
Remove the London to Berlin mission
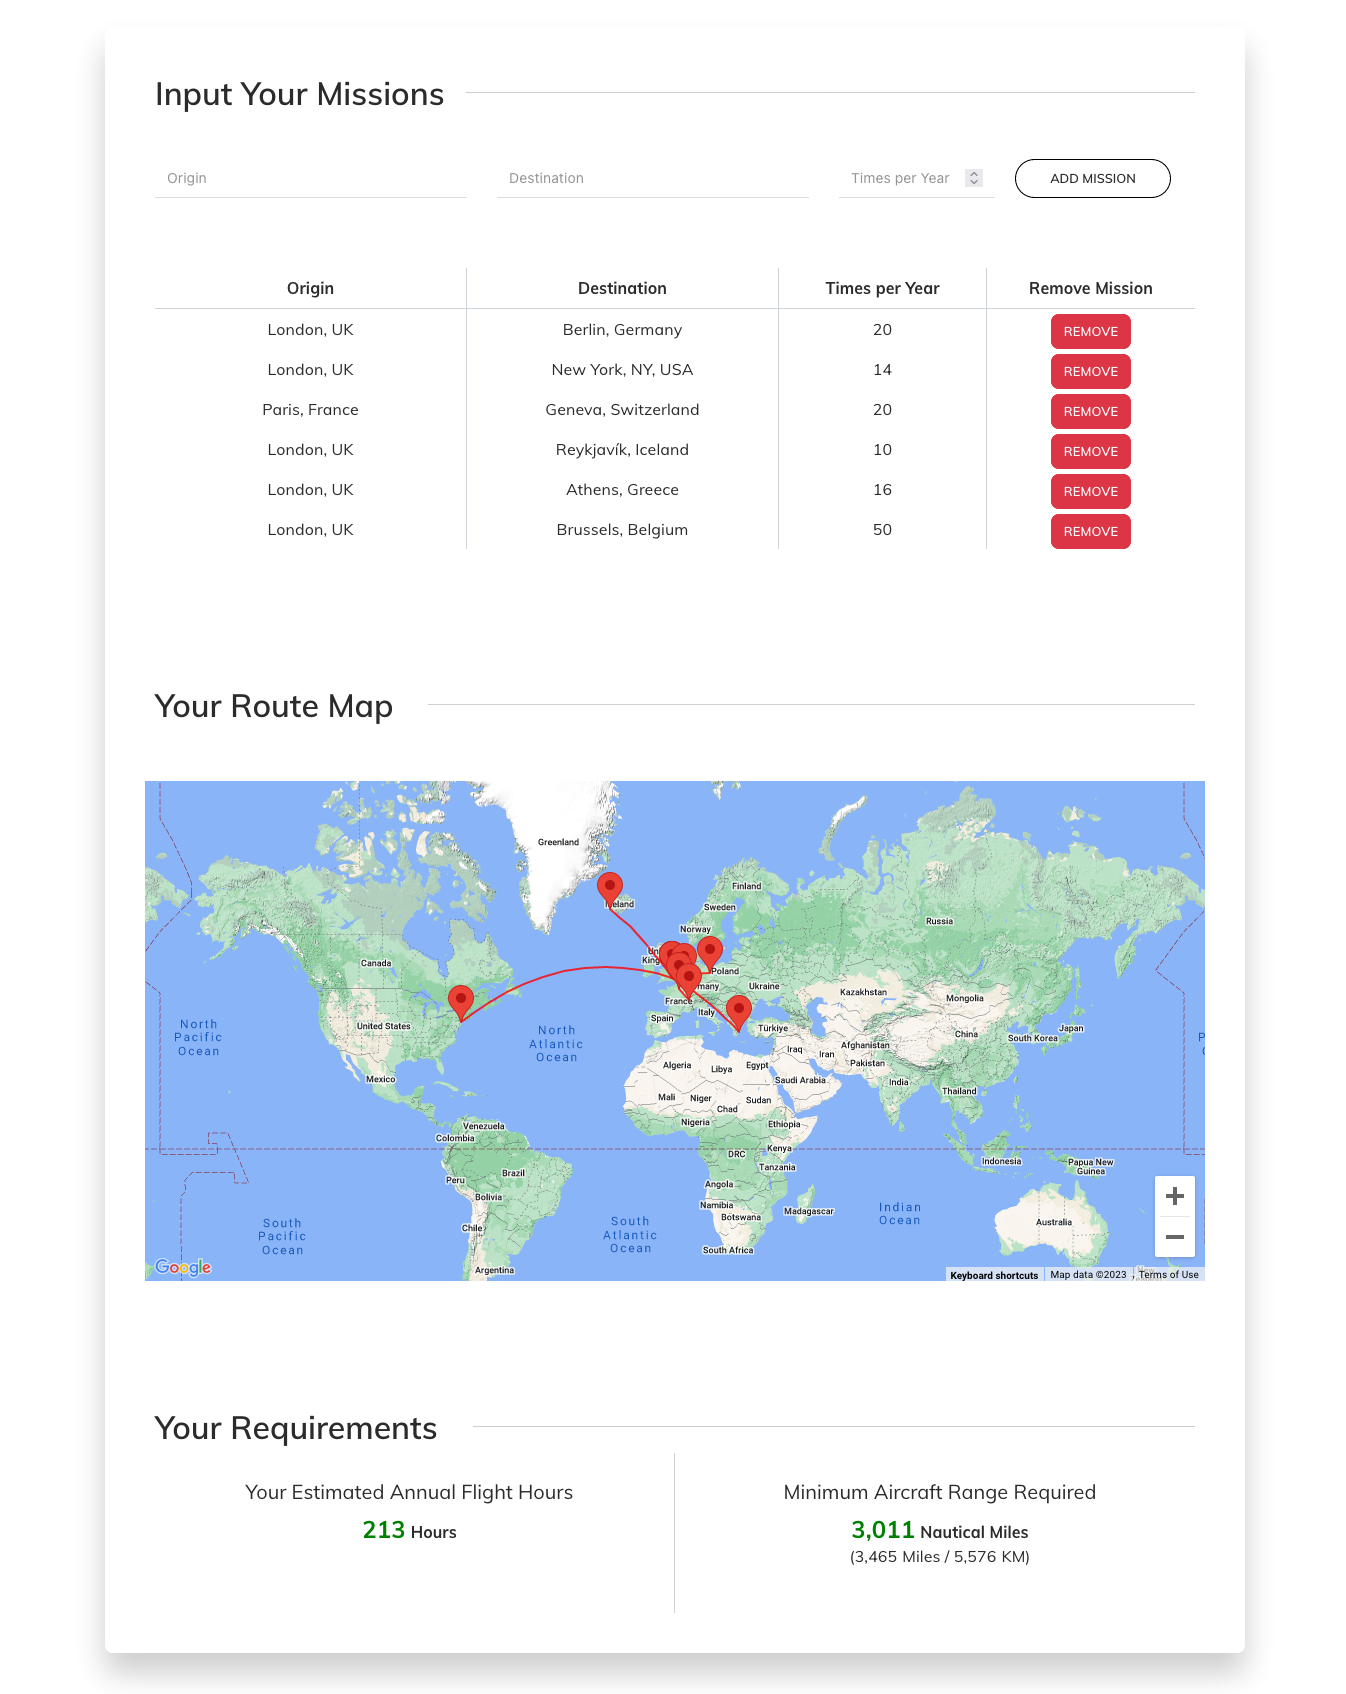click(1090, 331)
